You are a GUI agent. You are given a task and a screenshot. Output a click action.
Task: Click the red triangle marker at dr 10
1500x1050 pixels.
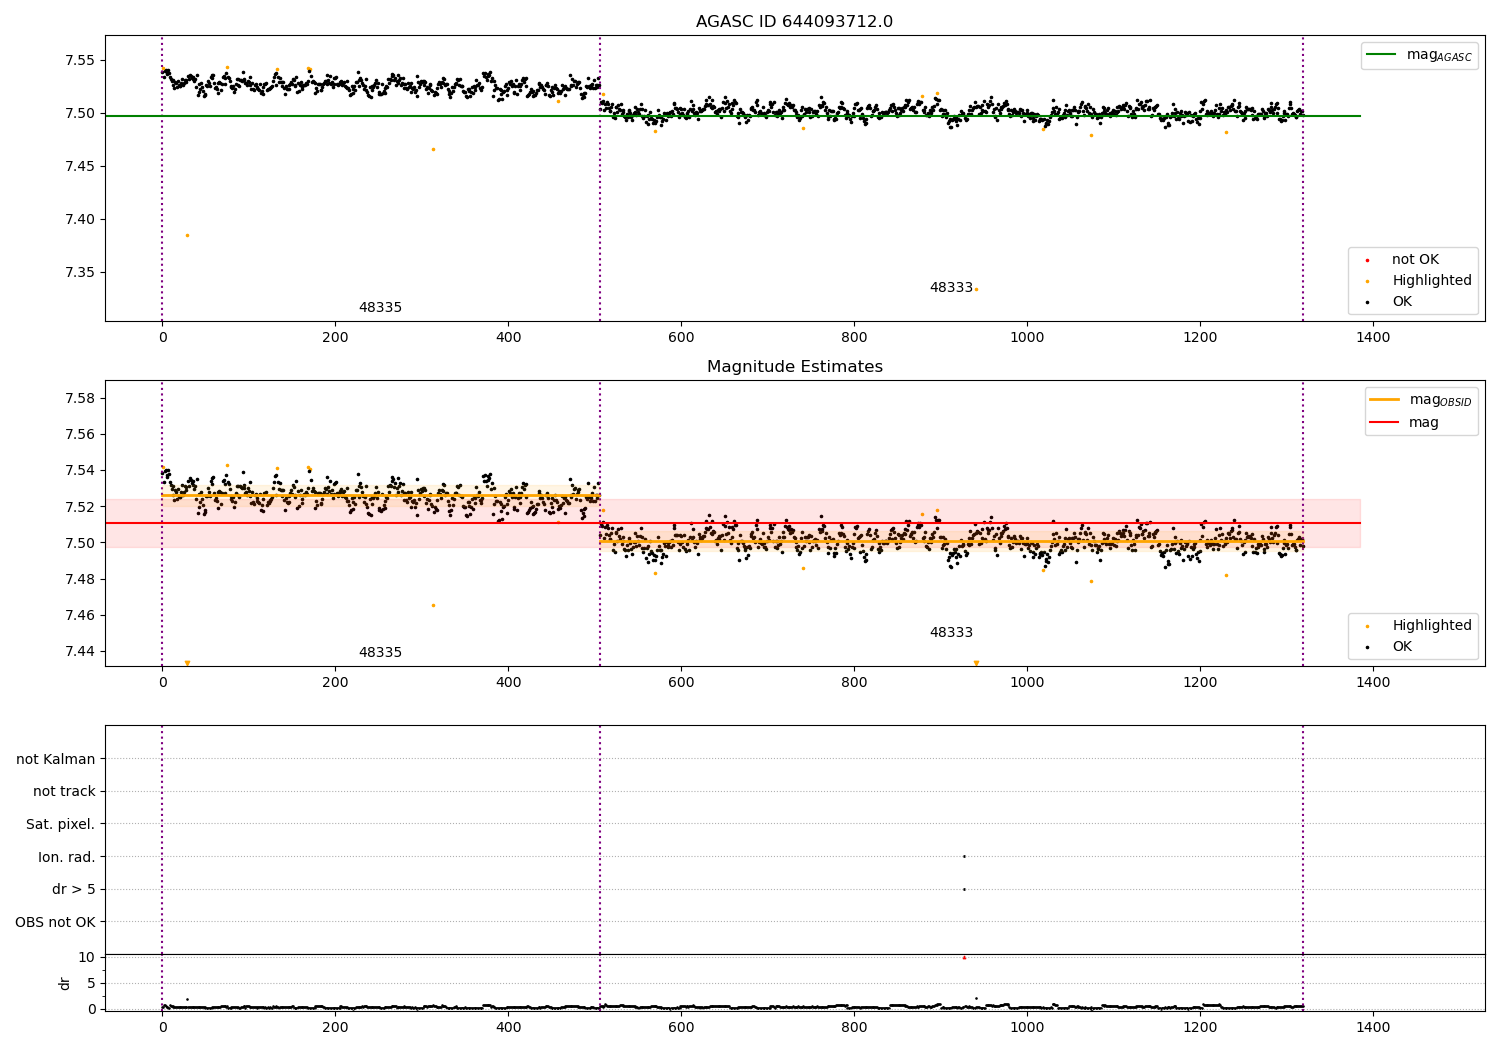(x=964, y=958)
